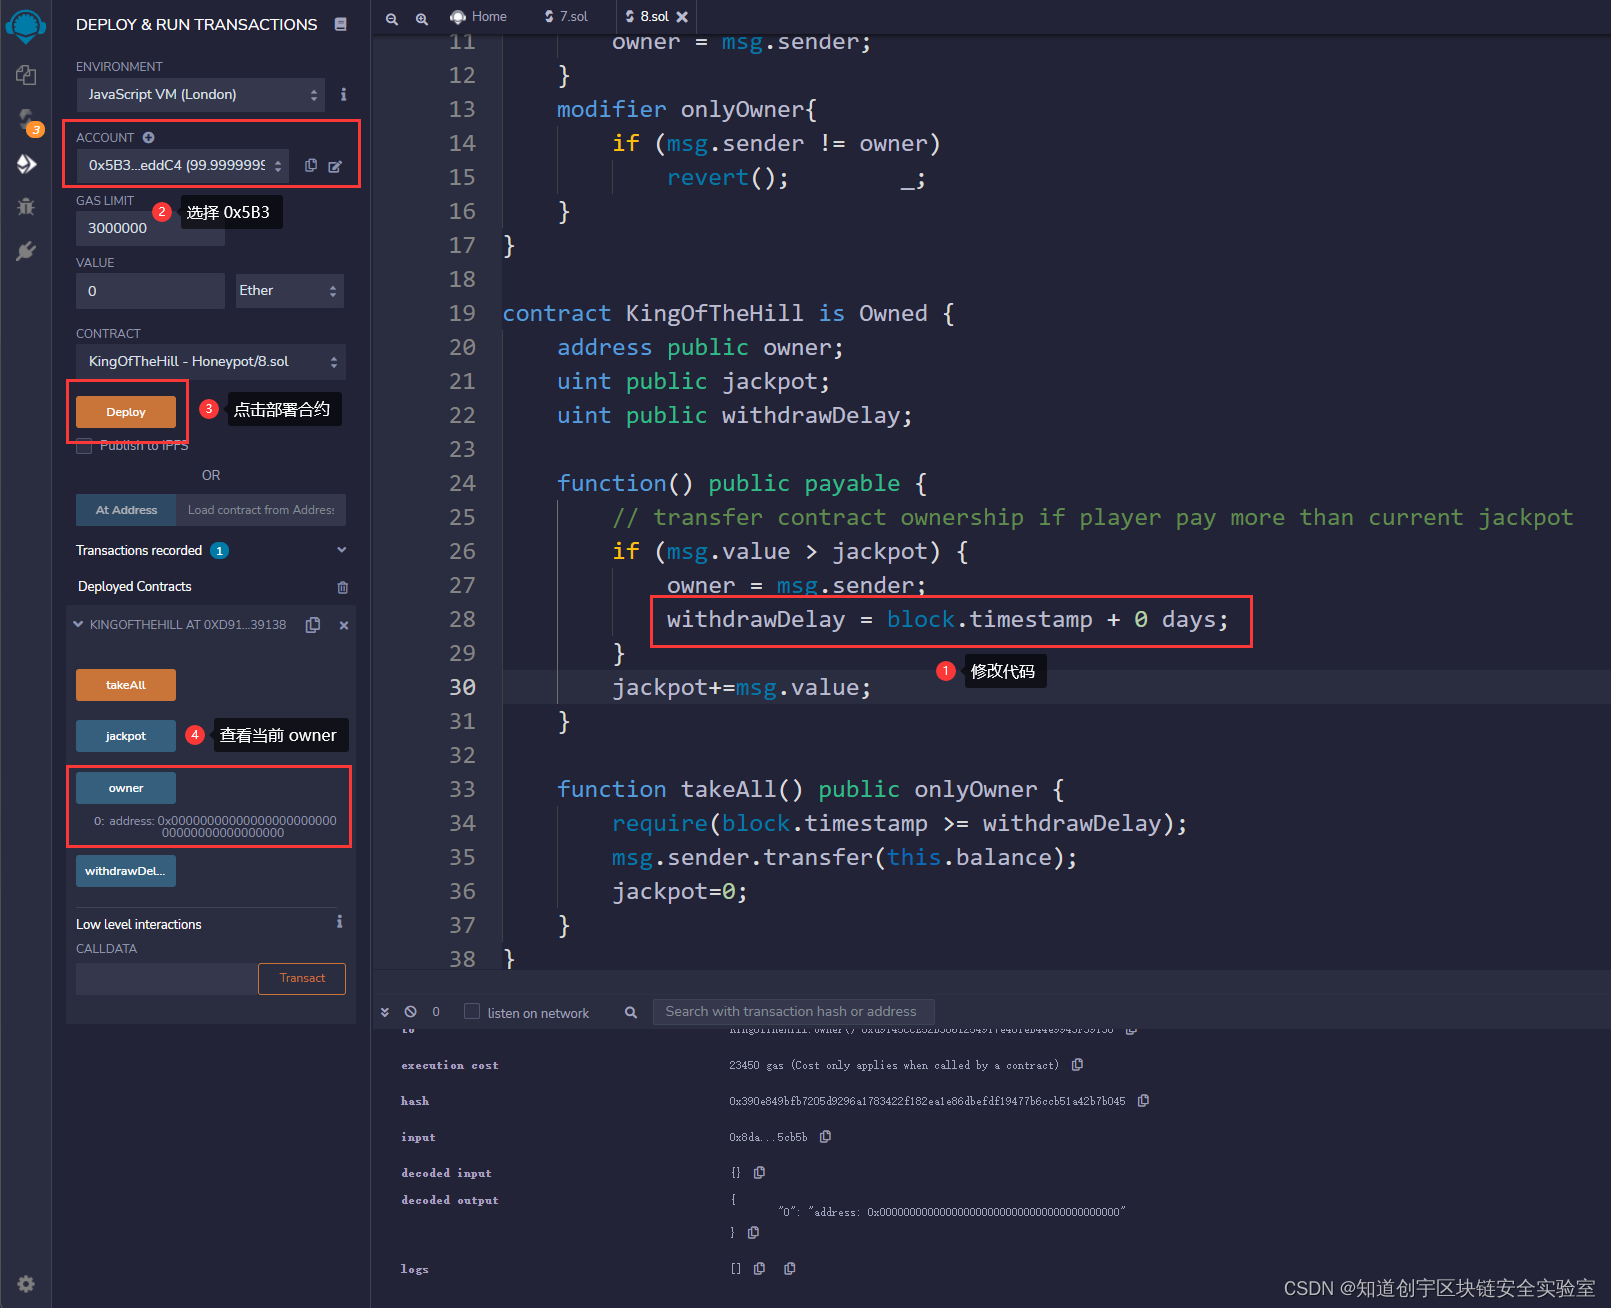Open the Environment dropdown JavaScript VM
The height and width of the screenshot is (1308, 1611).
point(201,95)
